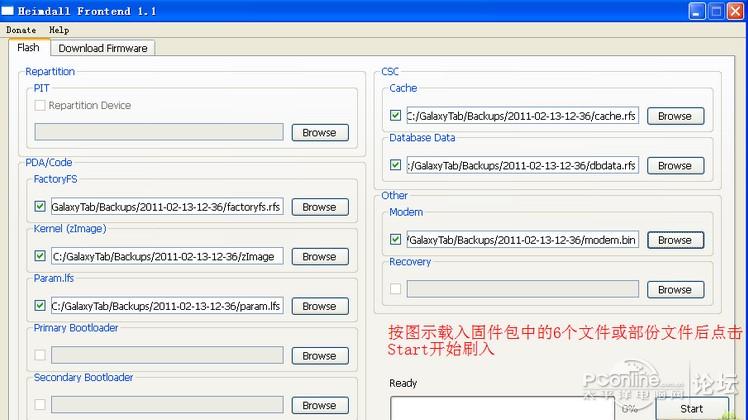Click the factoryfs.rfs path field
Viewport: 748px width, 420px height.
pyautogui.click(x=167, y=207)
